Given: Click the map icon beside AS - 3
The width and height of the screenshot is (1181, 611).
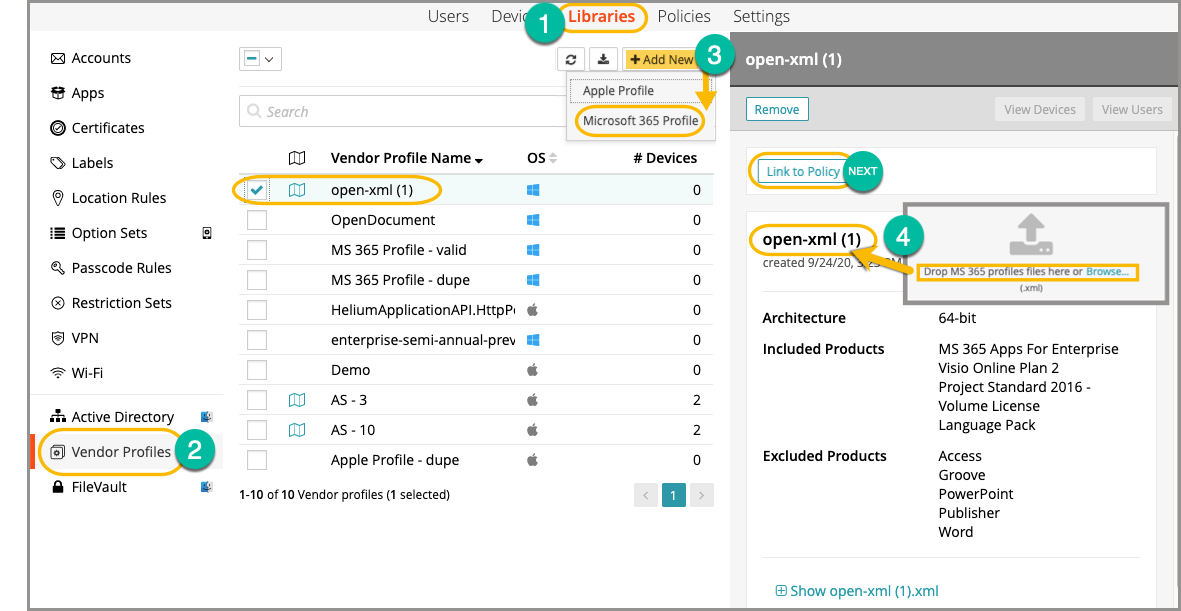Looking at the screenshot, I should pos(297,400).
